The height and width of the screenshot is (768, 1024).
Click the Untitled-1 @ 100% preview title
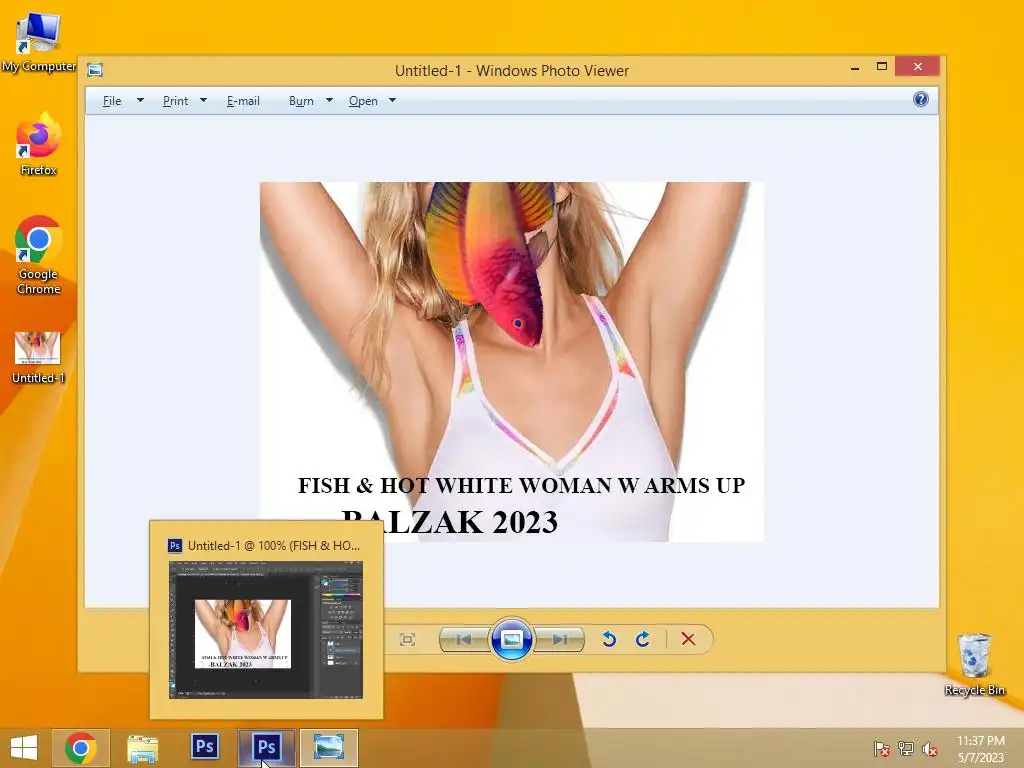point(274,545)
